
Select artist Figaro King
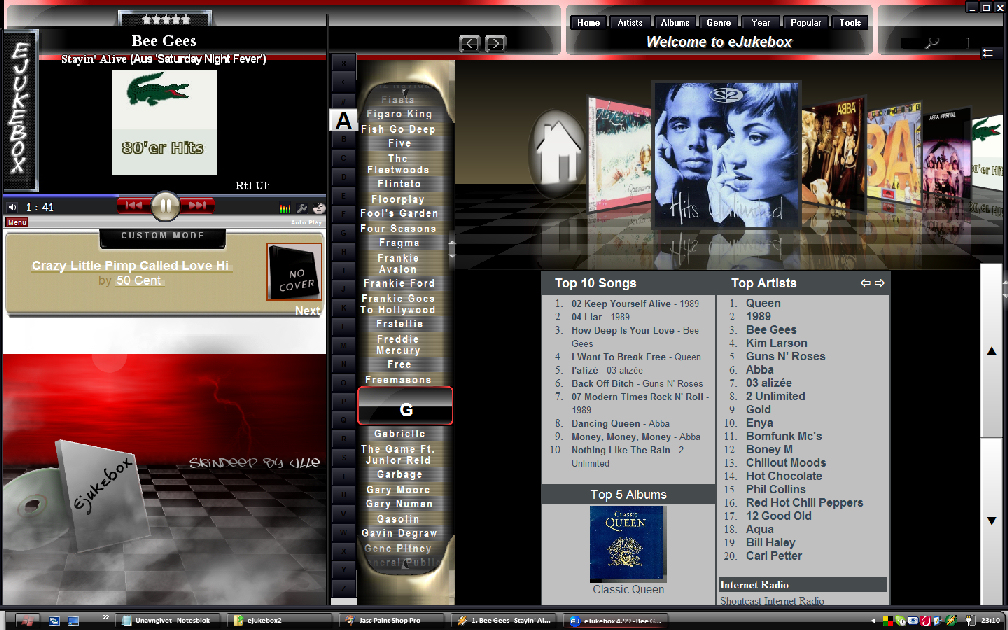[399, 114]
